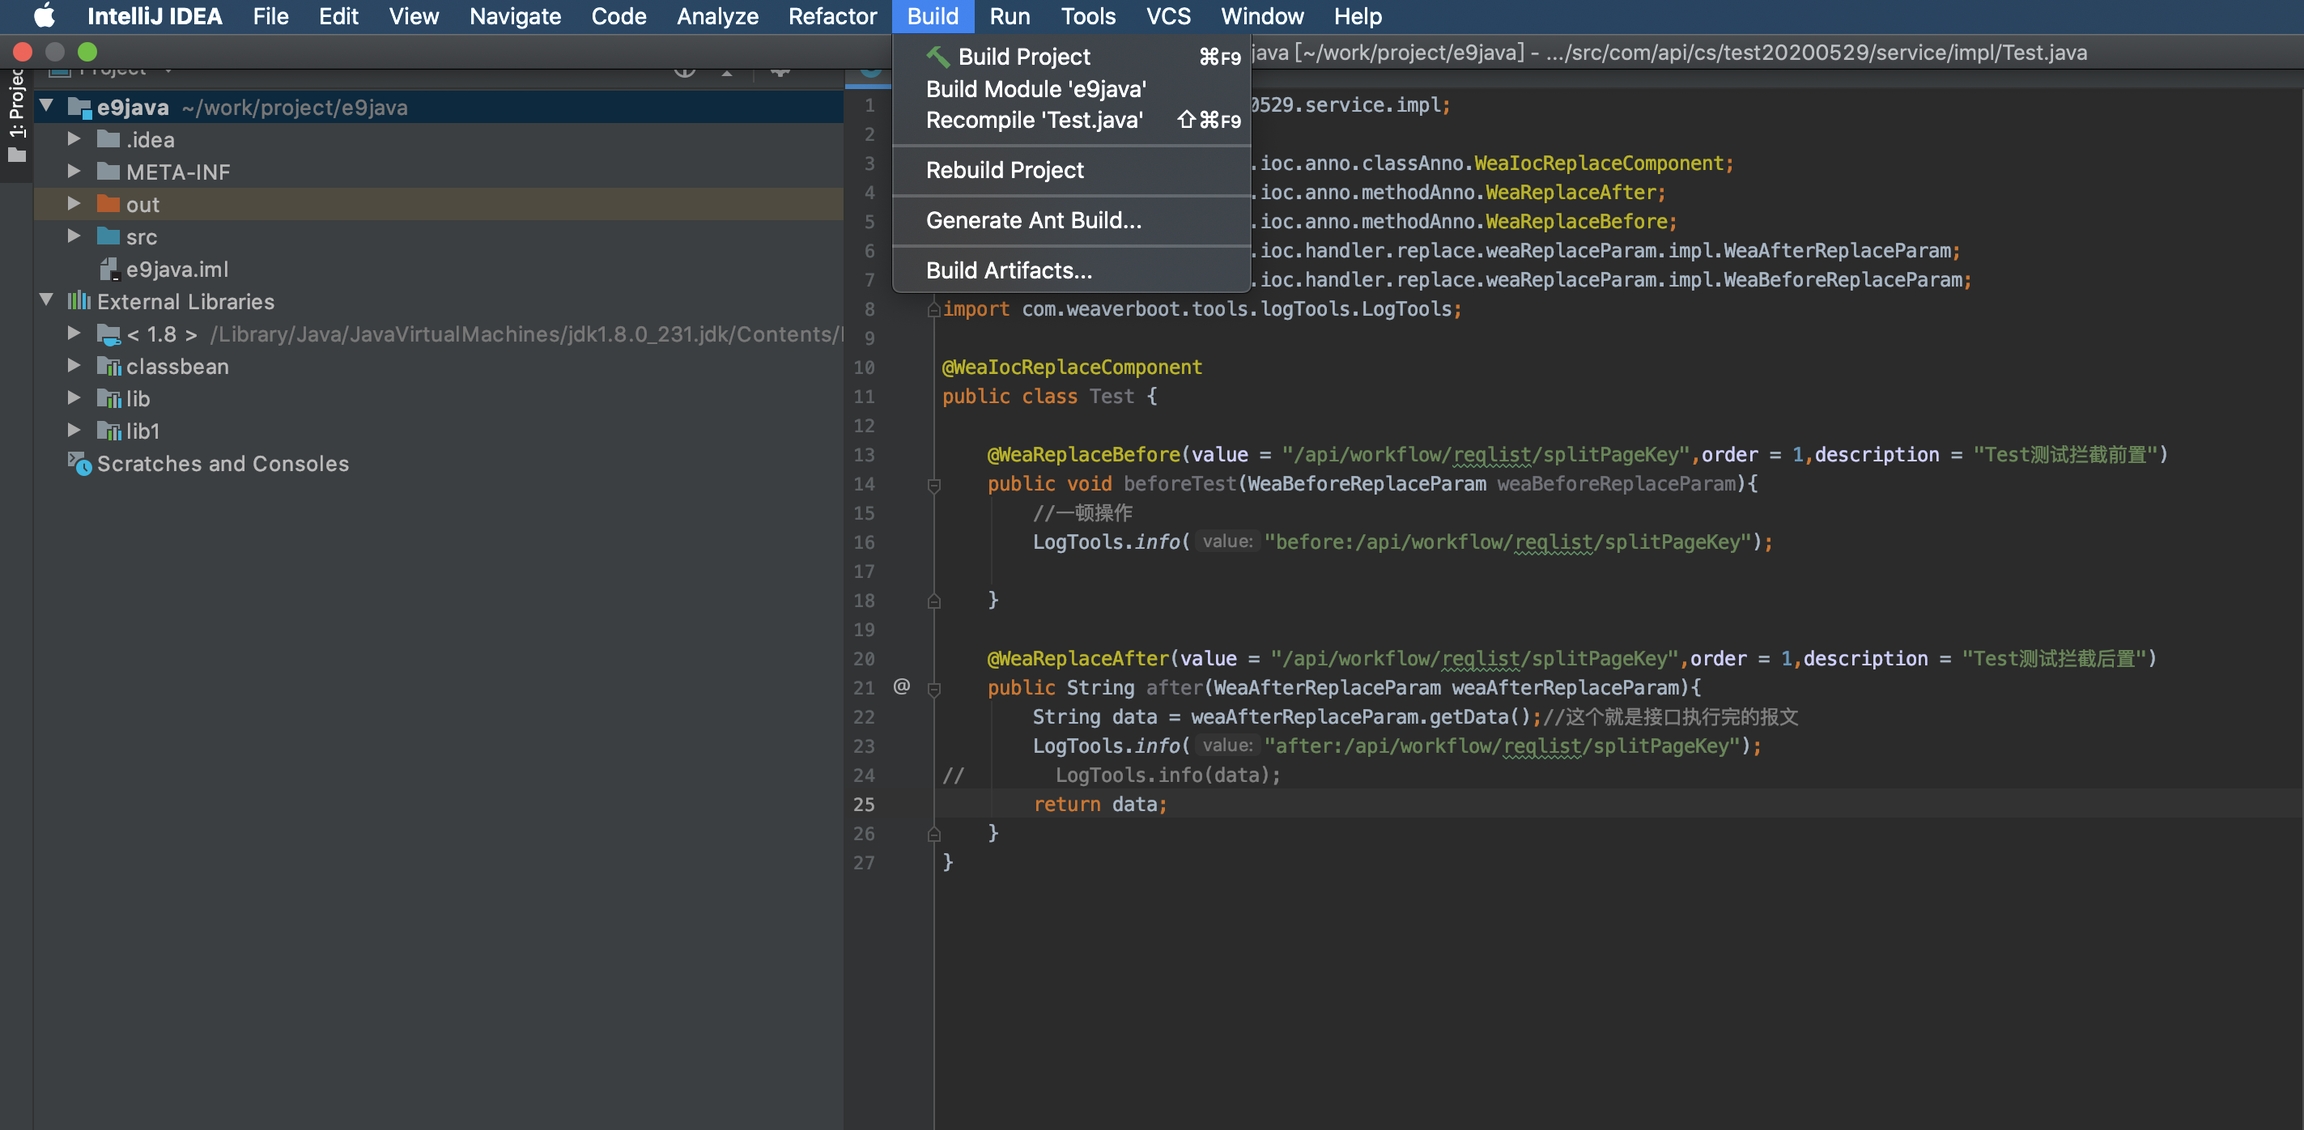Click the Build Project hammer icon
This screenshot has width=2304, height=1130.
[937, 56]
